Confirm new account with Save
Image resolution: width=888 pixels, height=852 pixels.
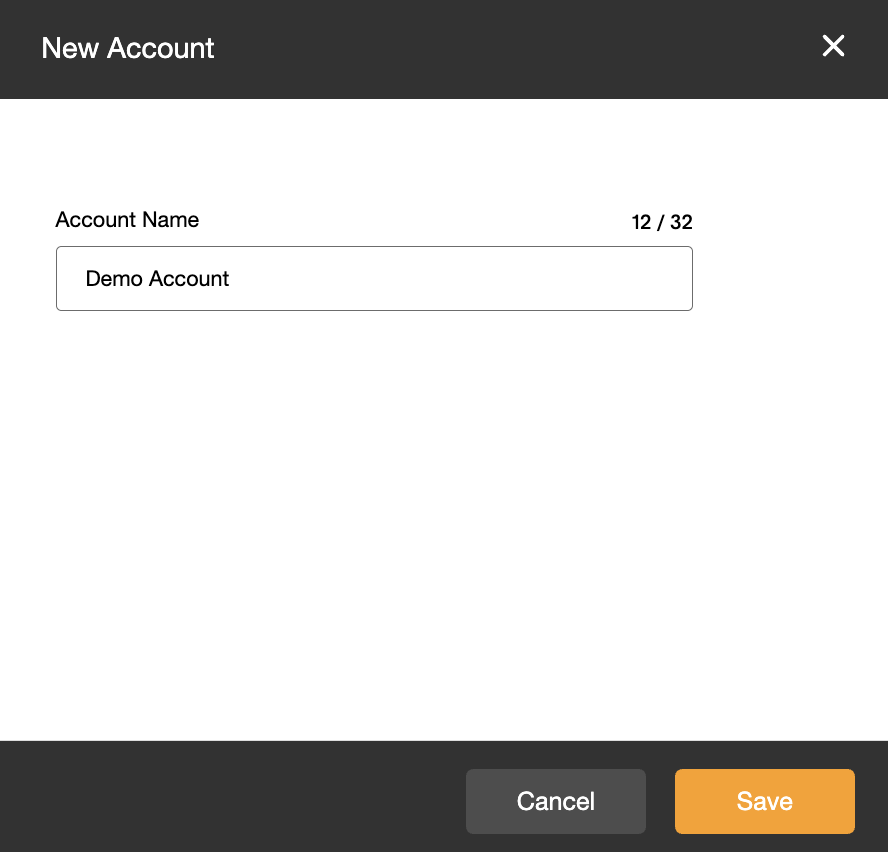[x=765, y=801]
